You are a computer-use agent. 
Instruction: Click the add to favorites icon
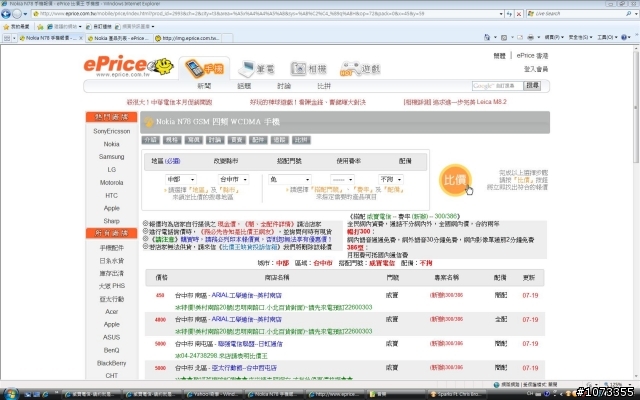40,27
